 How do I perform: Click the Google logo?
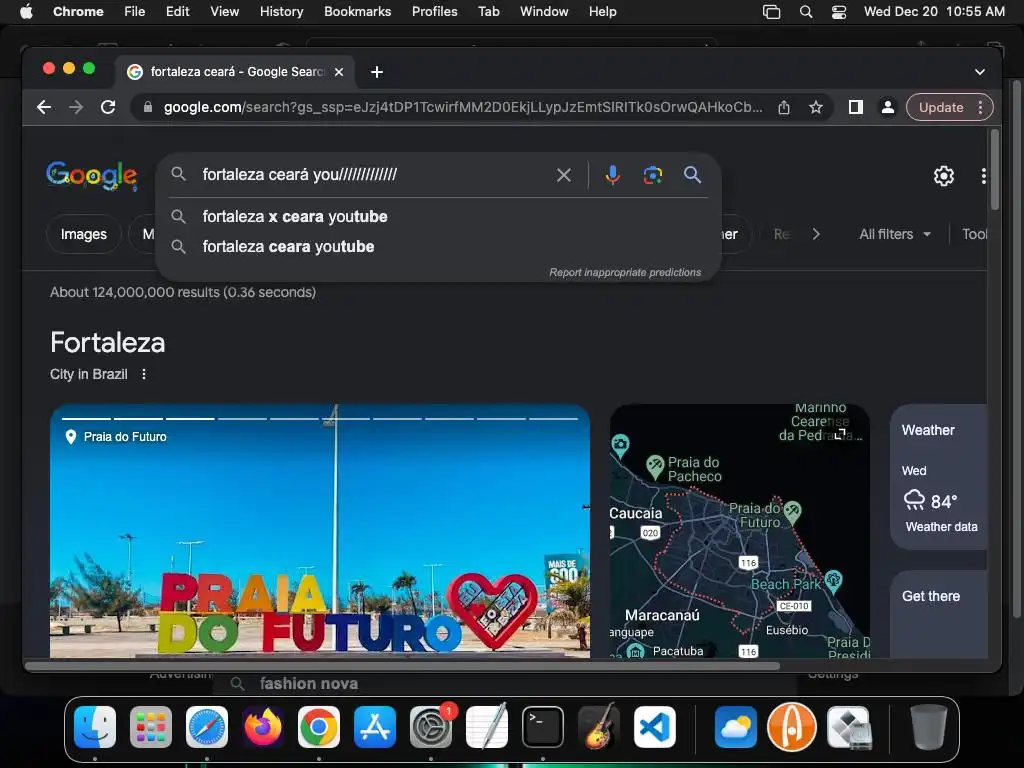pyautogui.click(x=91, y=176)
